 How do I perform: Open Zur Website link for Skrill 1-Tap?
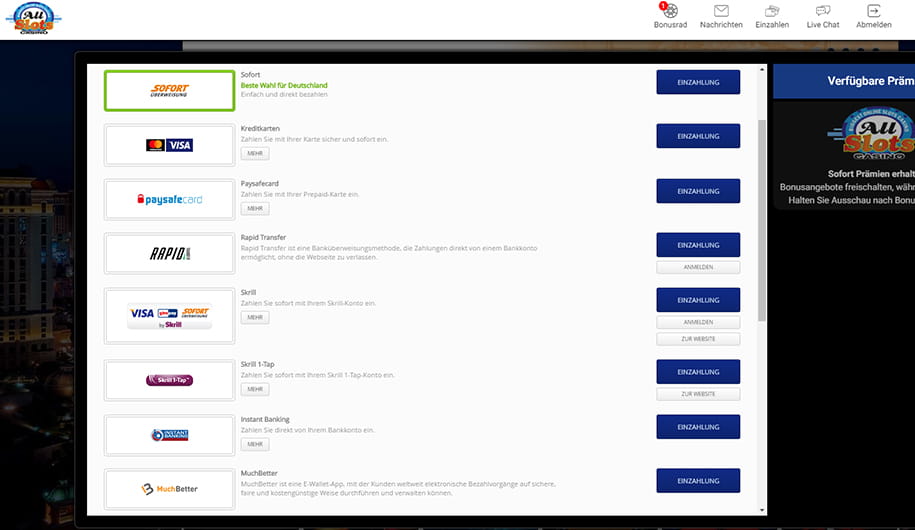pos(698,394)
